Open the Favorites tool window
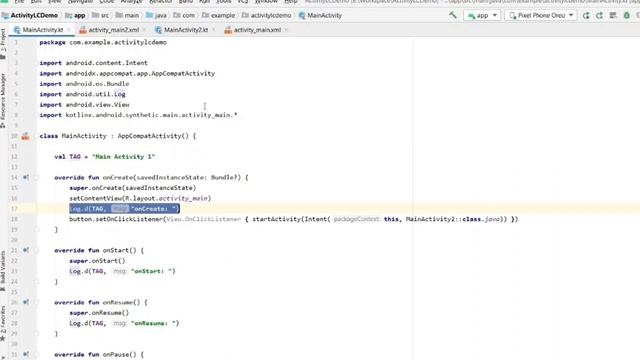640x360 pixels. click(x=3, y=323)
